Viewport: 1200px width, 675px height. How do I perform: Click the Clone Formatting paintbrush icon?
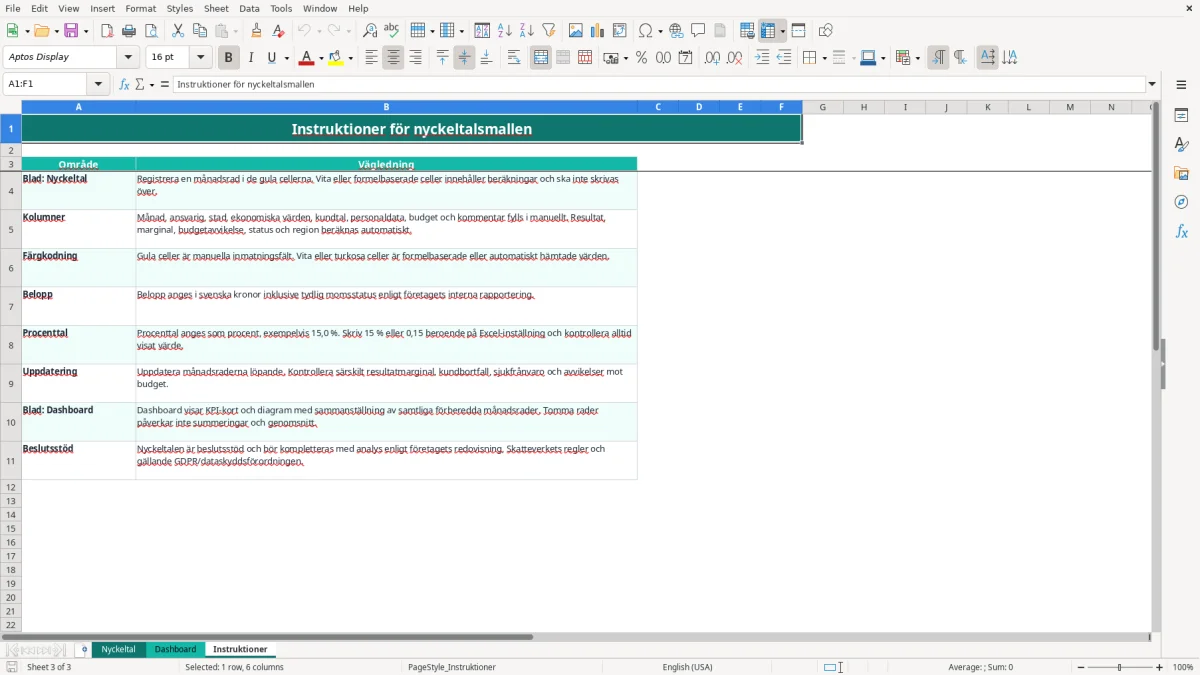pyautogui.click(x=256, y=31)
